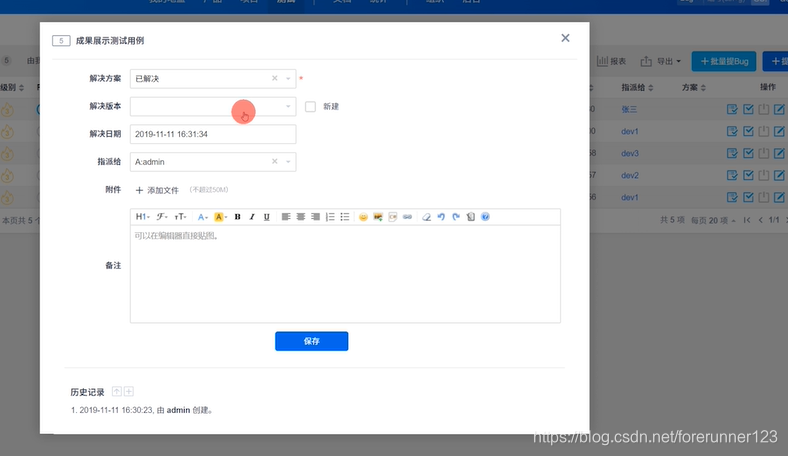Undo the last editor action
Viewport: 788px width, 456px height.
[441, 217]
